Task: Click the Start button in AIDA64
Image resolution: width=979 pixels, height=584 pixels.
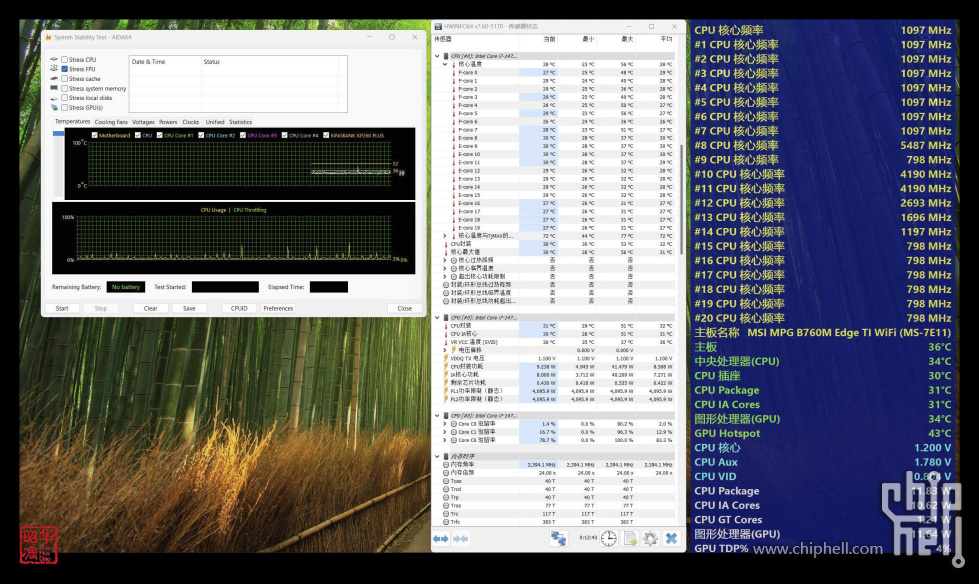Action: 62,309
